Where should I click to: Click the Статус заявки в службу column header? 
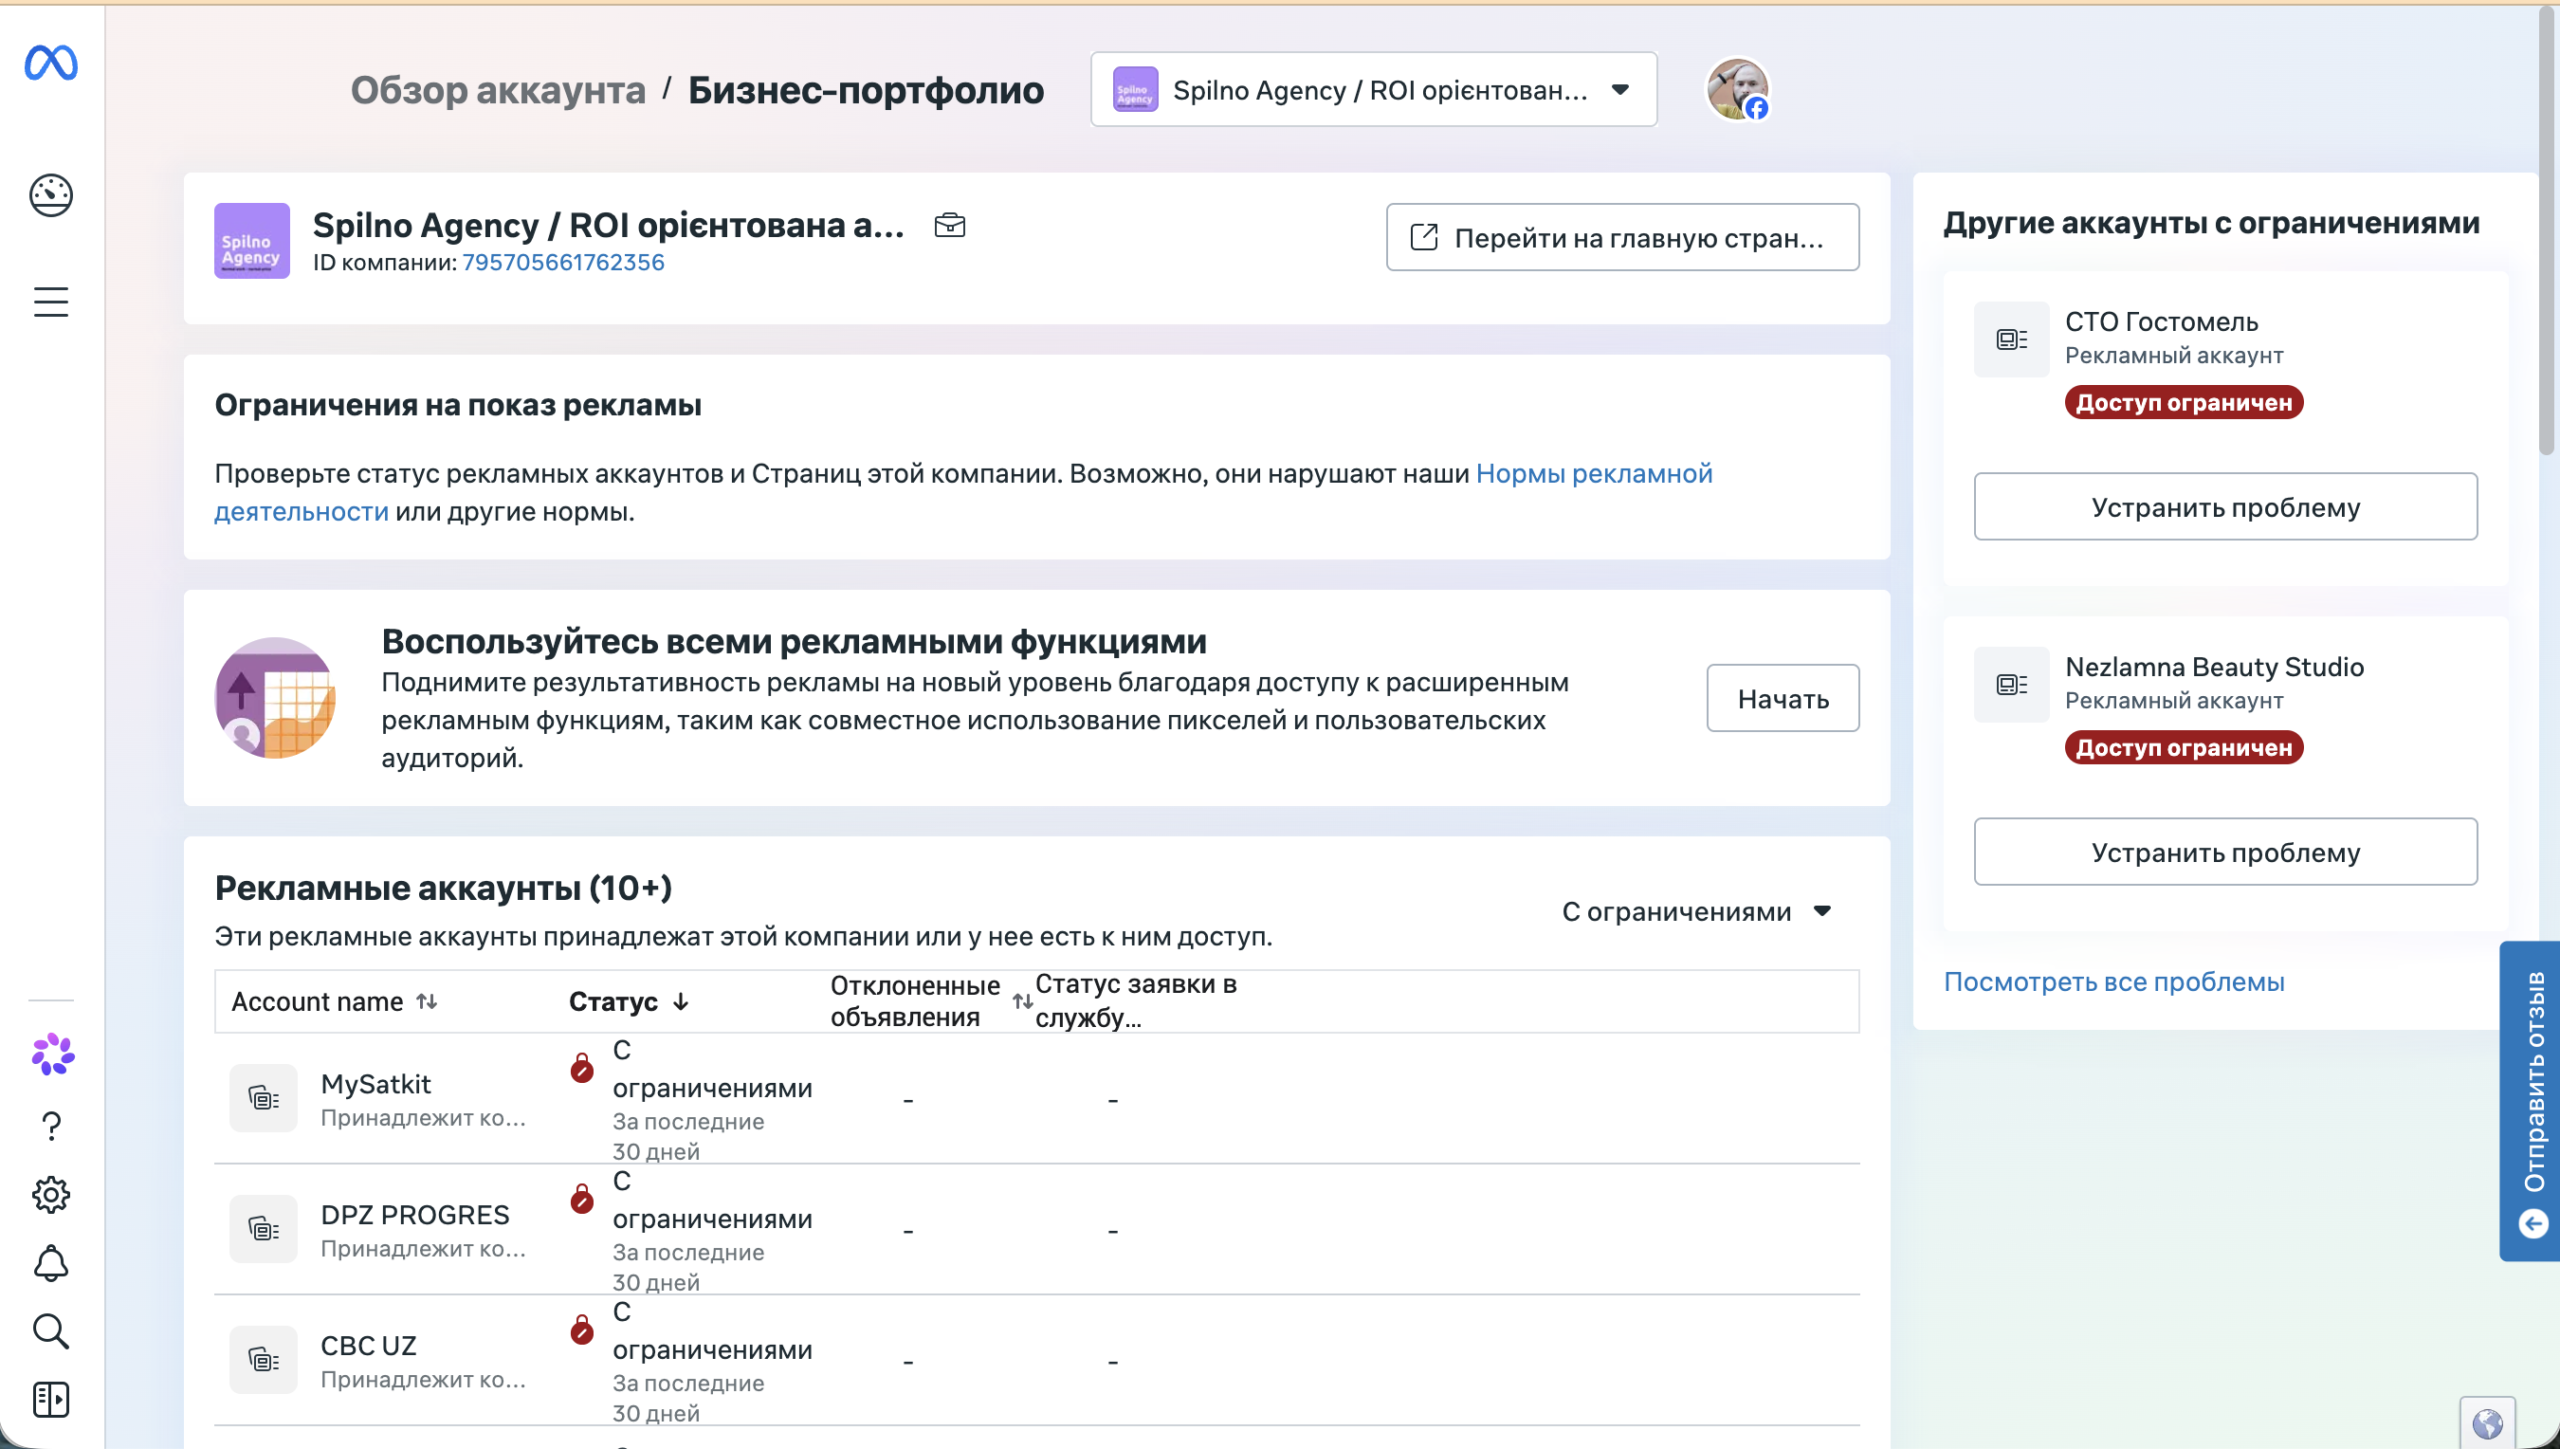pos(1136,1001)
